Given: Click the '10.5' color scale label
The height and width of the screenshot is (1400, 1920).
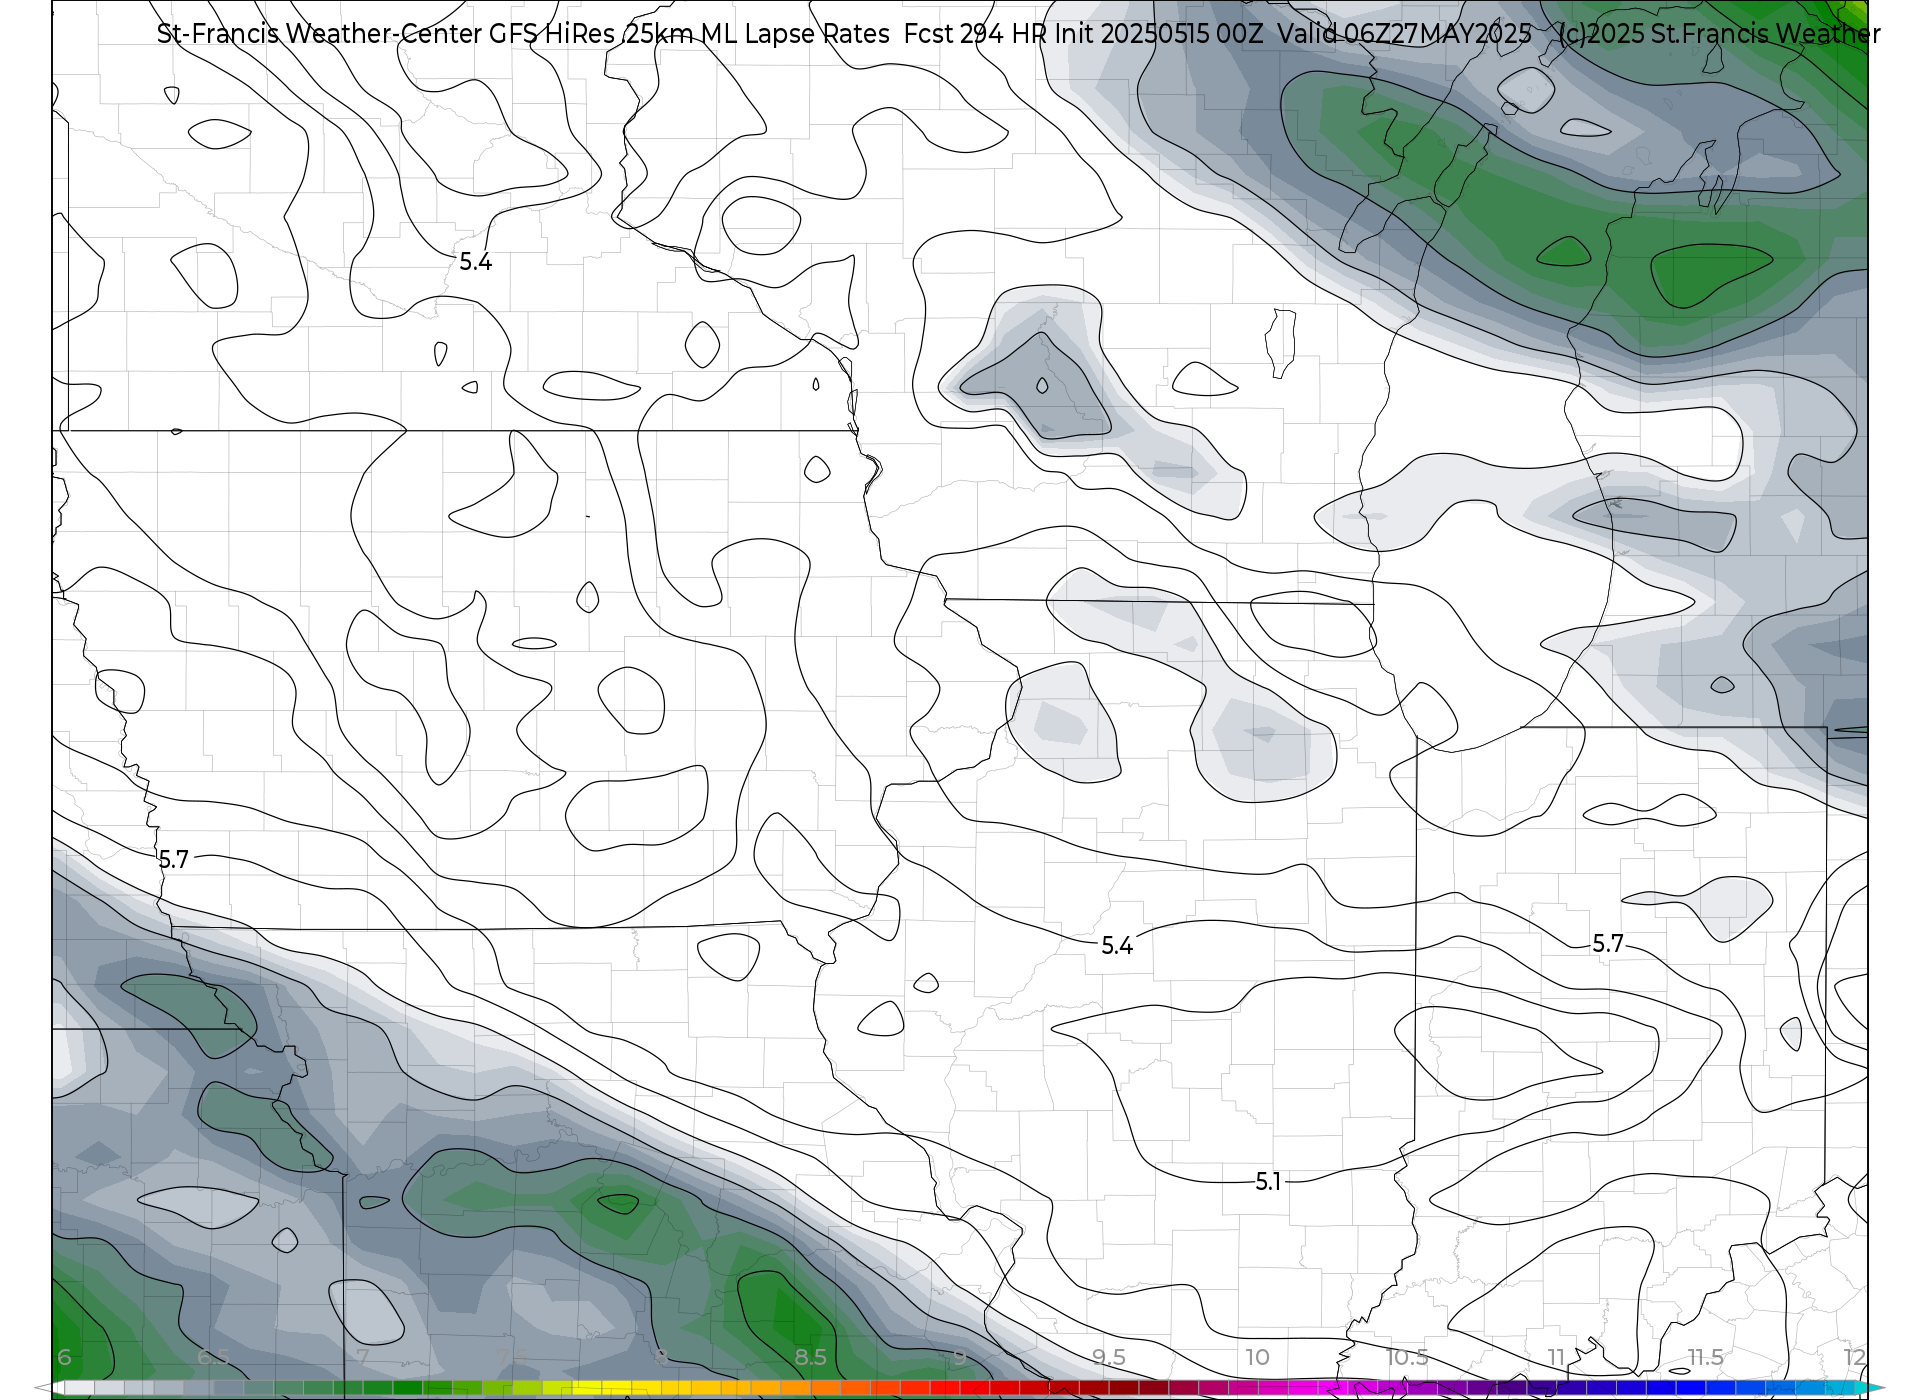Looking at the screenshot, I should (x=1407, y=1357).
